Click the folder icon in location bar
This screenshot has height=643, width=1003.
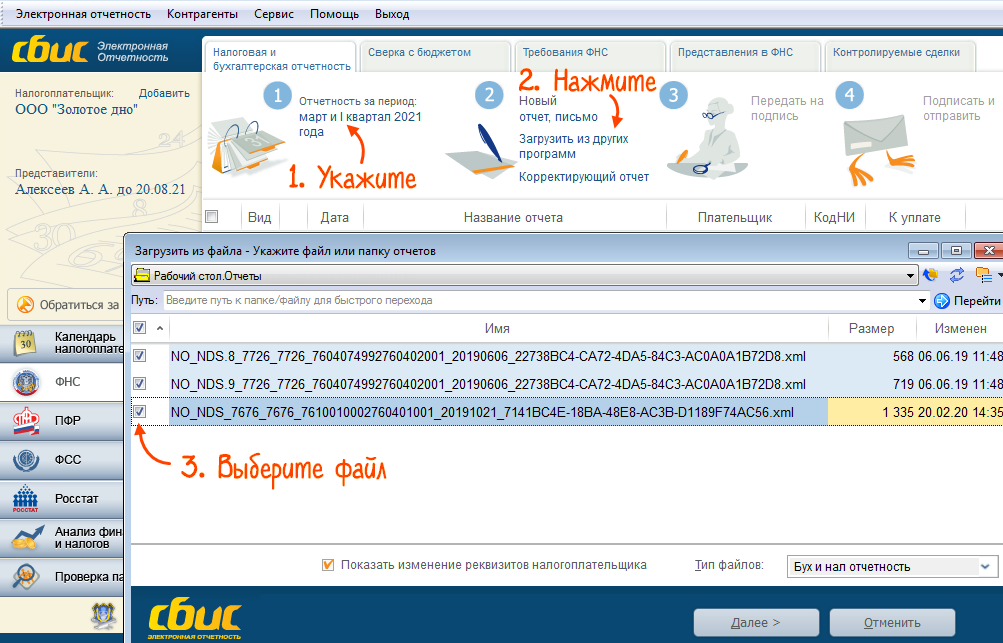pyautogui.click(x=142, y=276)
